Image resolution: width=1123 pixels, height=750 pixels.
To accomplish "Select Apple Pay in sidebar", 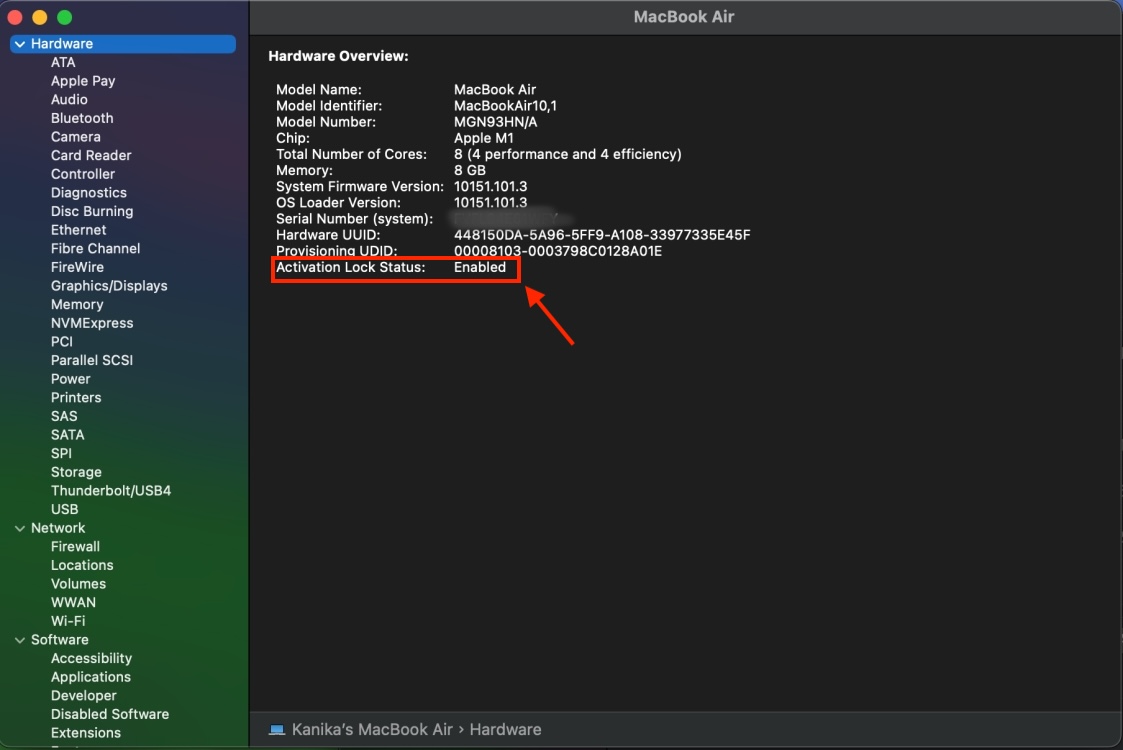I will pyautogui.click(x=83, y=81).
